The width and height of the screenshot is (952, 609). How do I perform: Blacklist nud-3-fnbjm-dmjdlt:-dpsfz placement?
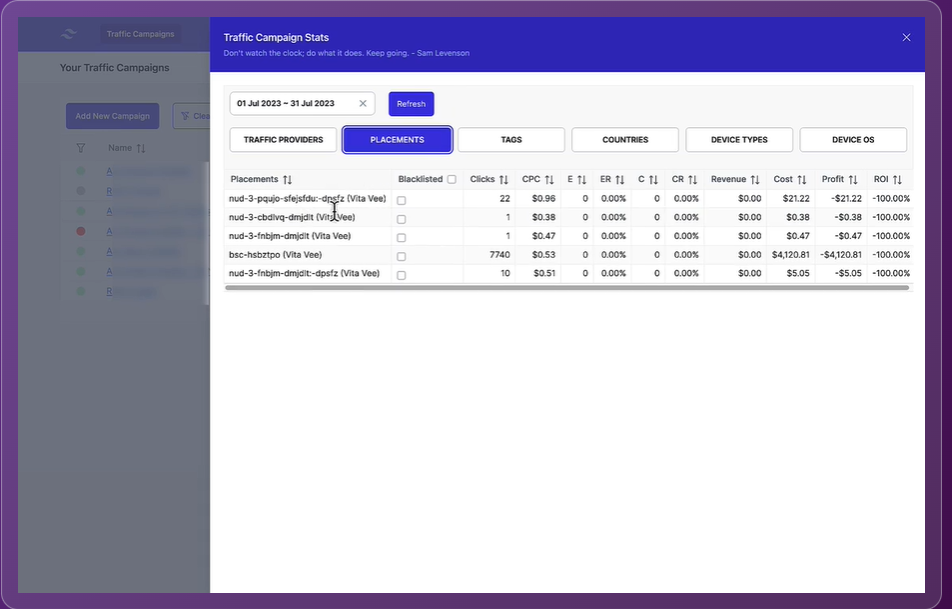tap(401, 276)
